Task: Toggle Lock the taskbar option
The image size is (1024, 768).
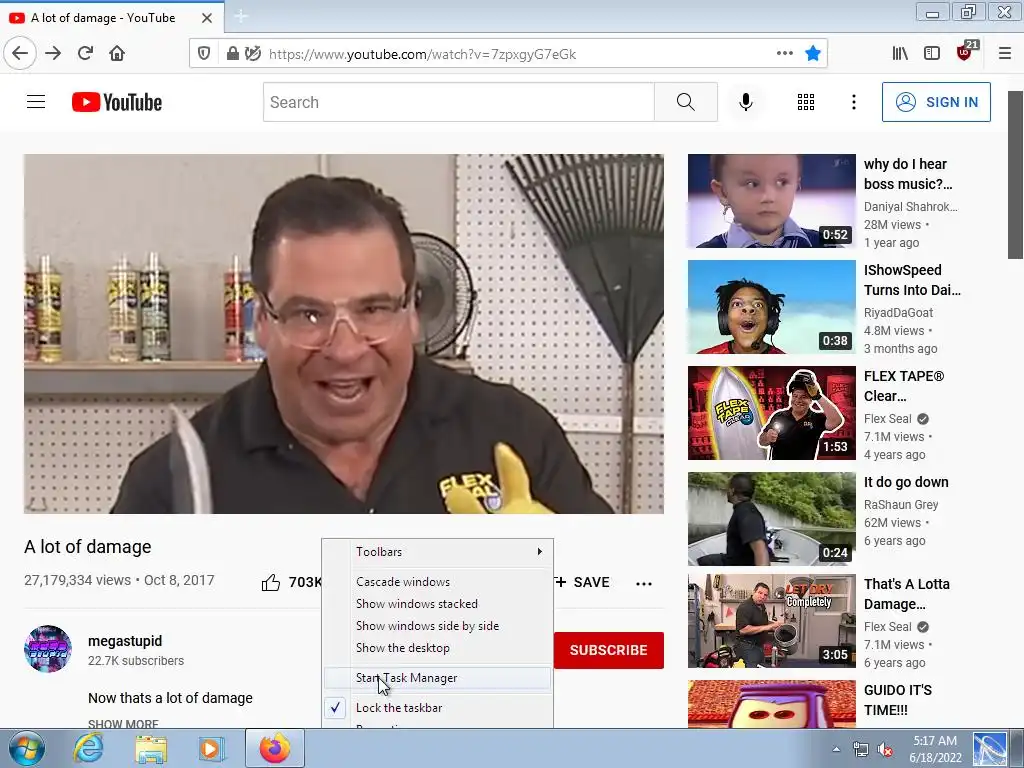Action: click(438, 708)
